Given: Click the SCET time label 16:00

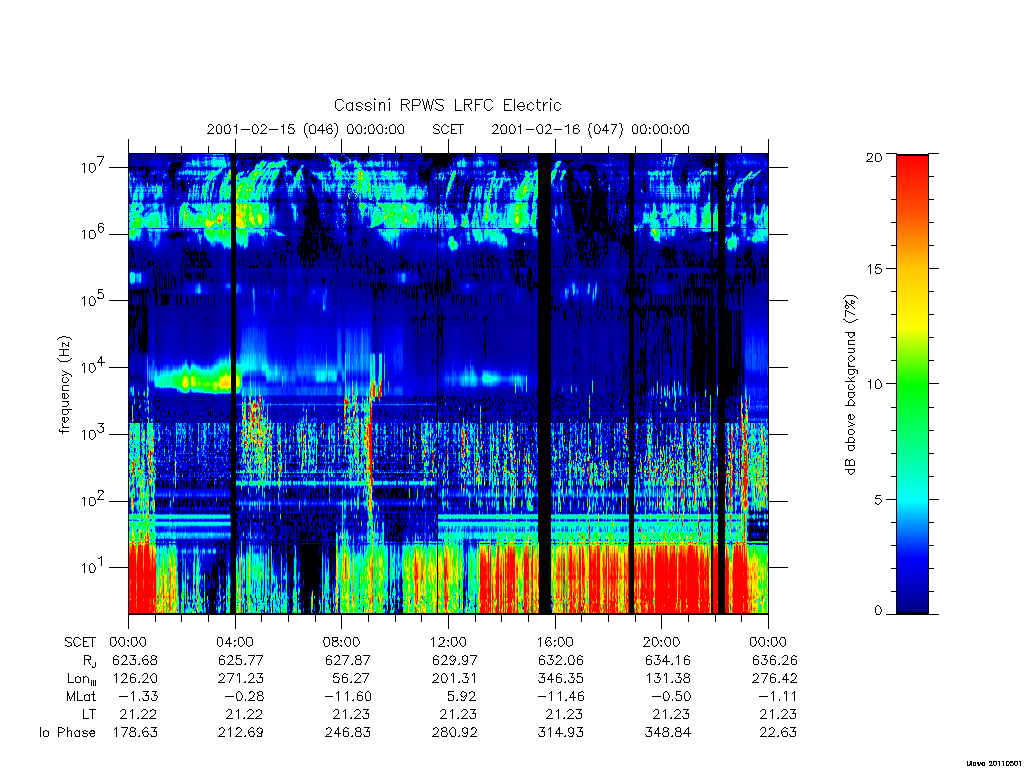Looking at the screenshot, I should coord(555,642).
